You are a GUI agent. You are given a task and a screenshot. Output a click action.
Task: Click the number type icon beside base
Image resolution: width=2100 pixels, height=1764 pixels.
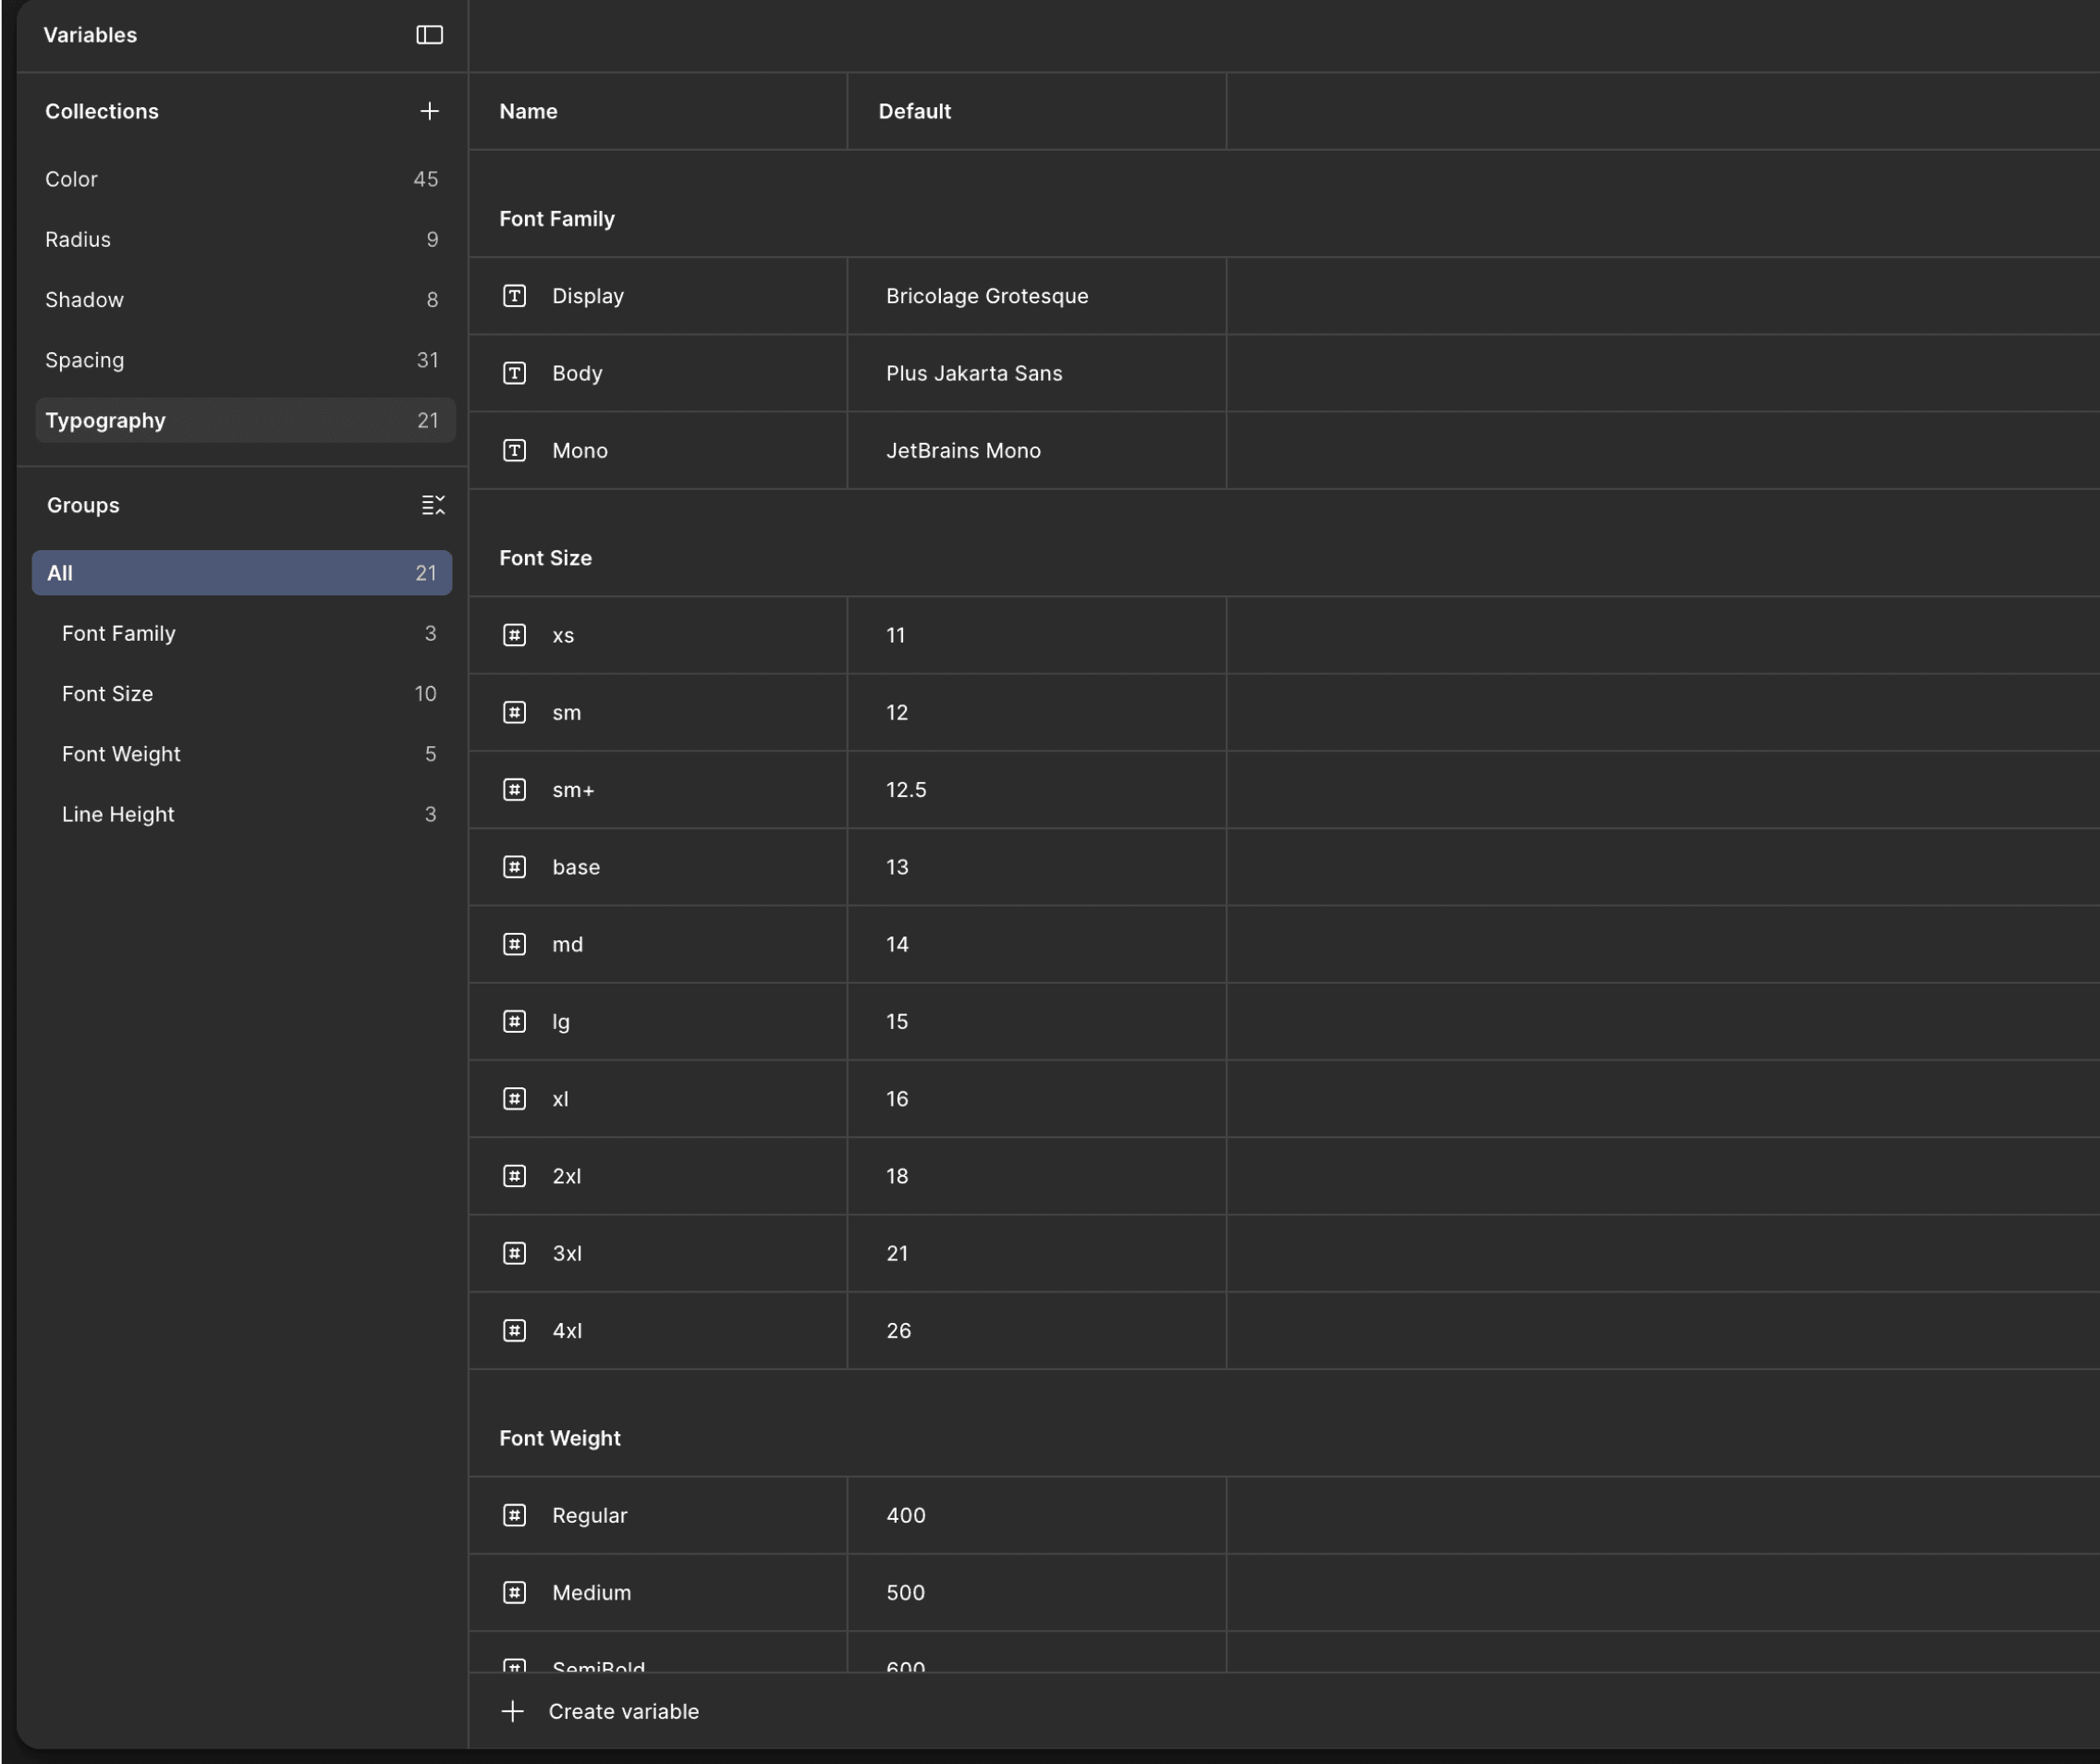pos(514,867)
